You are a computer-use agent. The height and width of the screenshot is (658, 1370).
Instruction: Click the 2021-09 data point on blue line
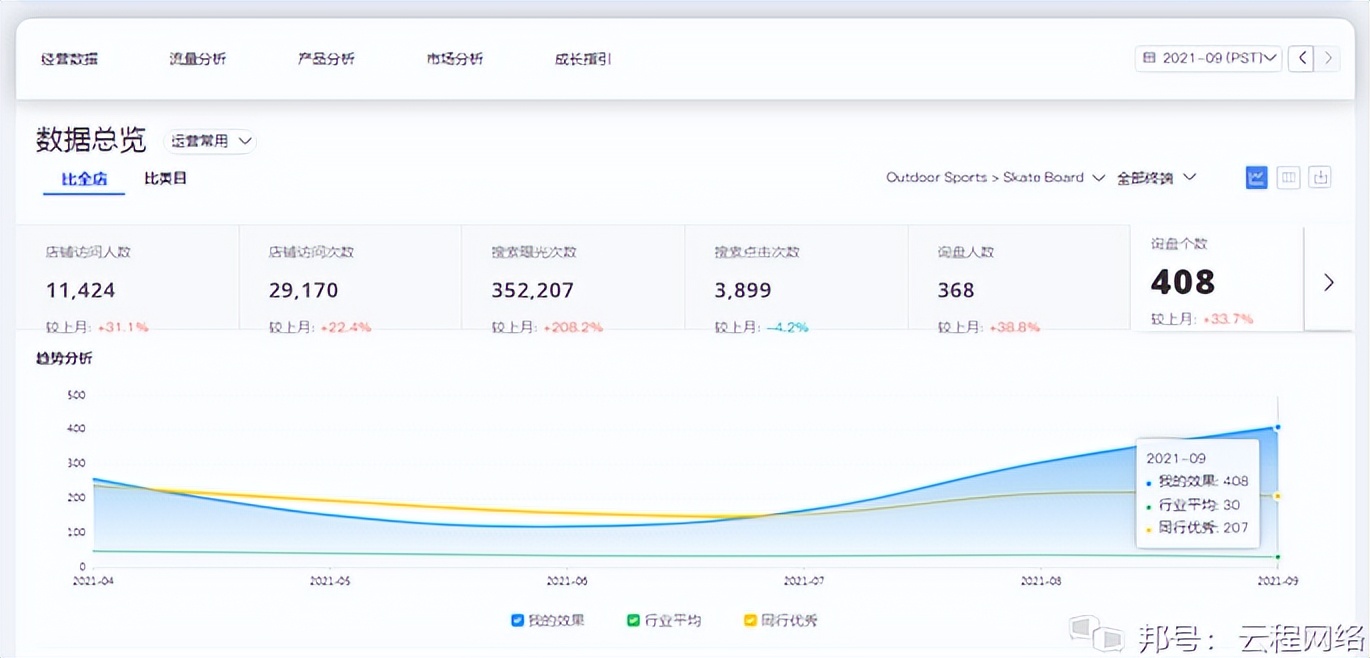point(1278,427)
